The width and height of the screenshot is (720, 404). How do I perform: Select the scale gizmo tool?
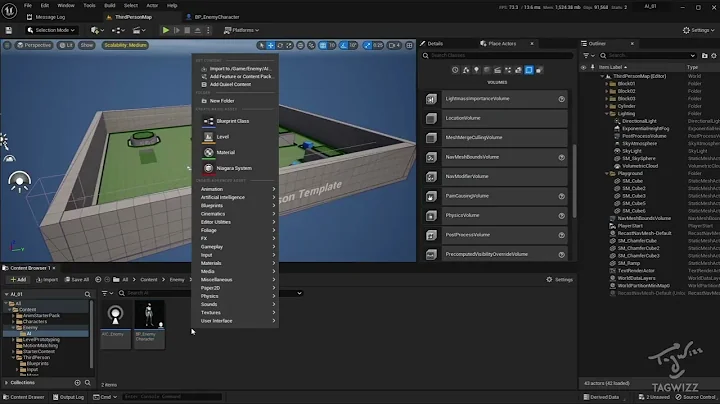(289, 45)
